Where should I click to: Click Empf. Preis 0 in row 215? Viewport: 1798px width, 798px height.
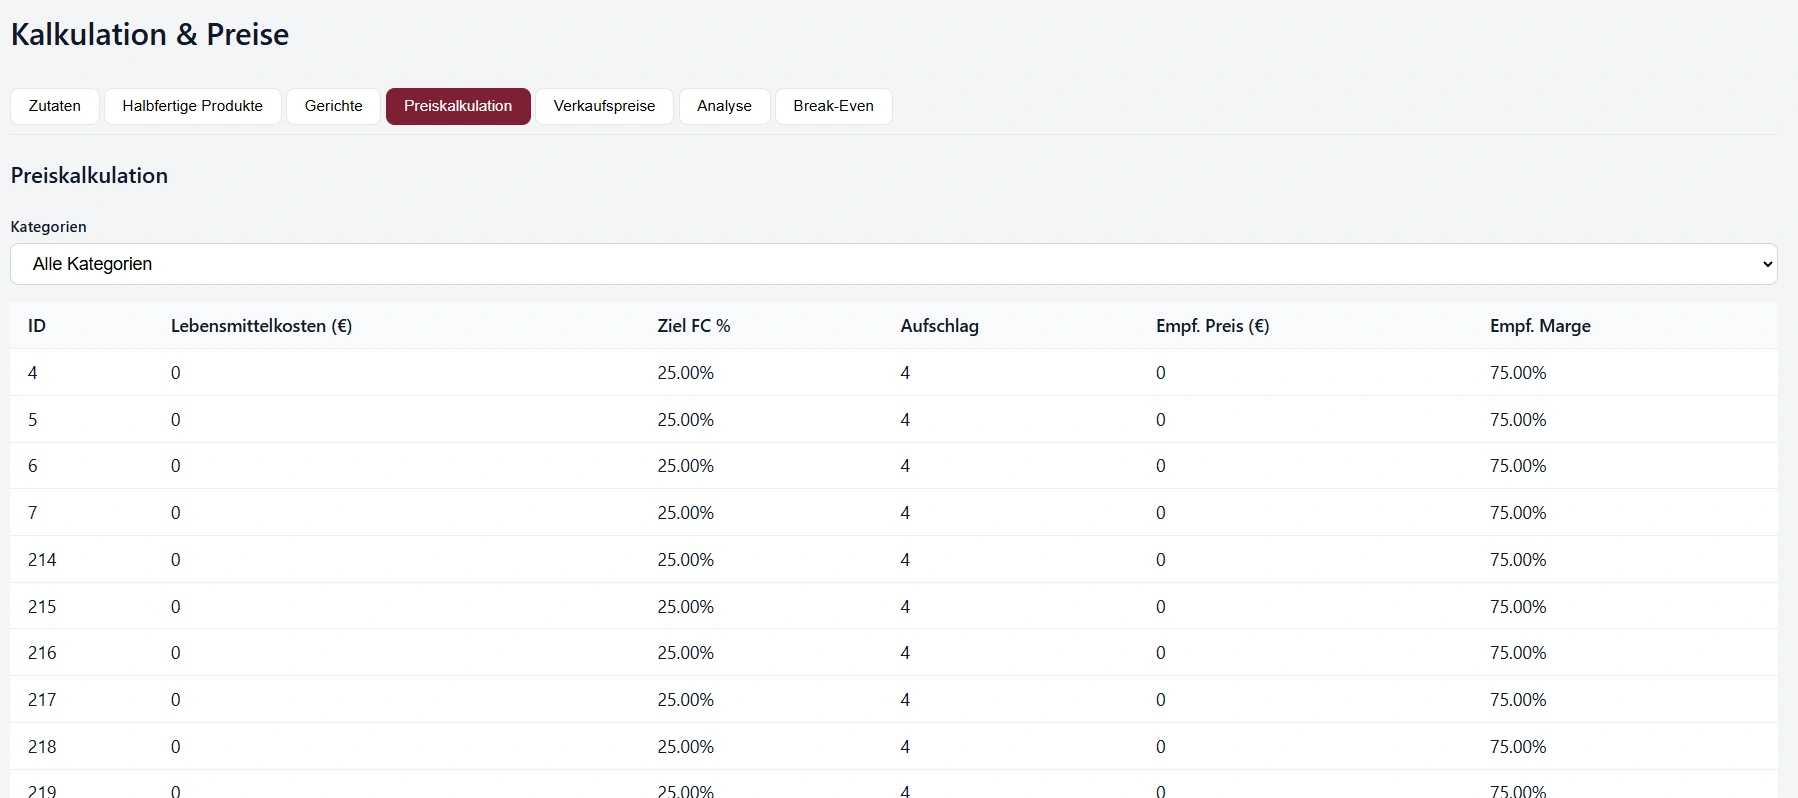coord(1161,607)
